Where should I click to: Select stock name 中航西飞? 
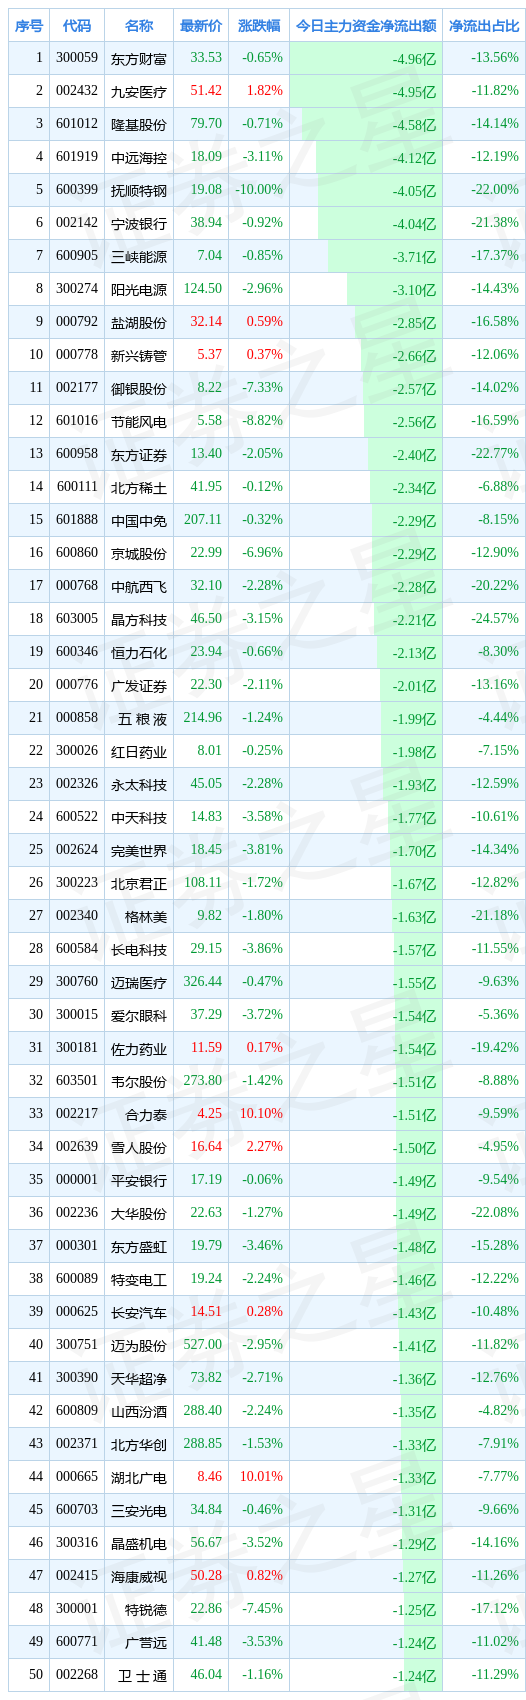tap(139, 587)
